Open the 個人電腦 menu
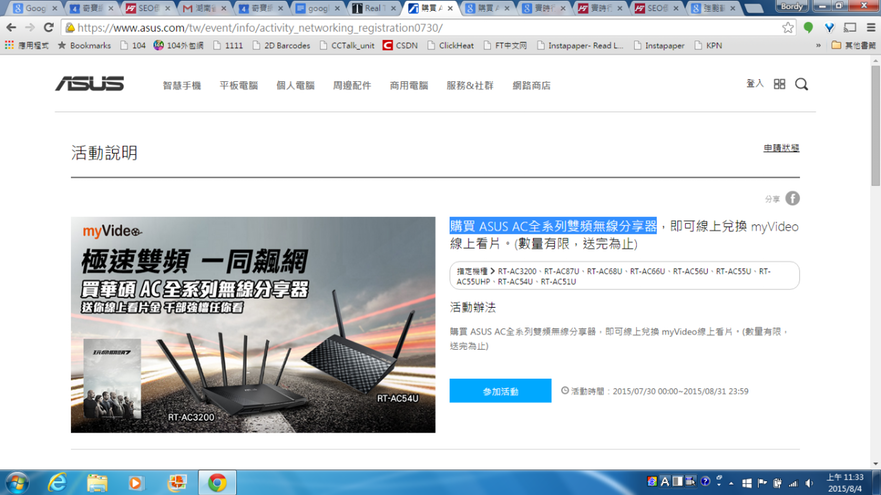The width and height of the screenshot is (881, 495). (295, 85)
